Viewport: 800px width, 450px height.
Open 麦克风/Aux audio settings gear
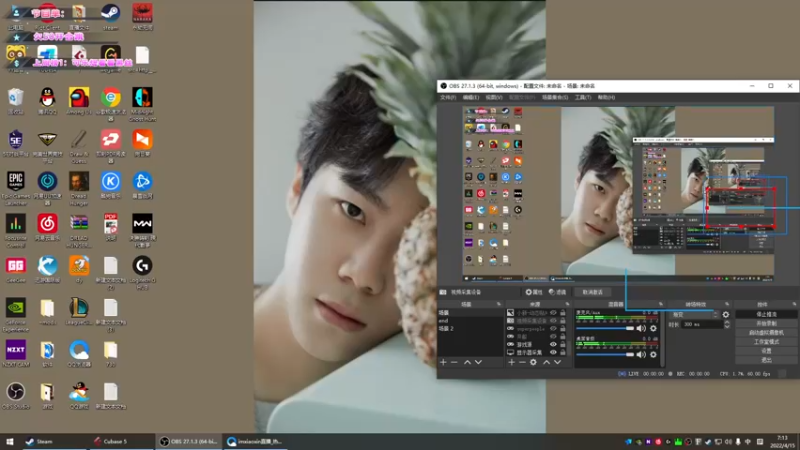653,329
